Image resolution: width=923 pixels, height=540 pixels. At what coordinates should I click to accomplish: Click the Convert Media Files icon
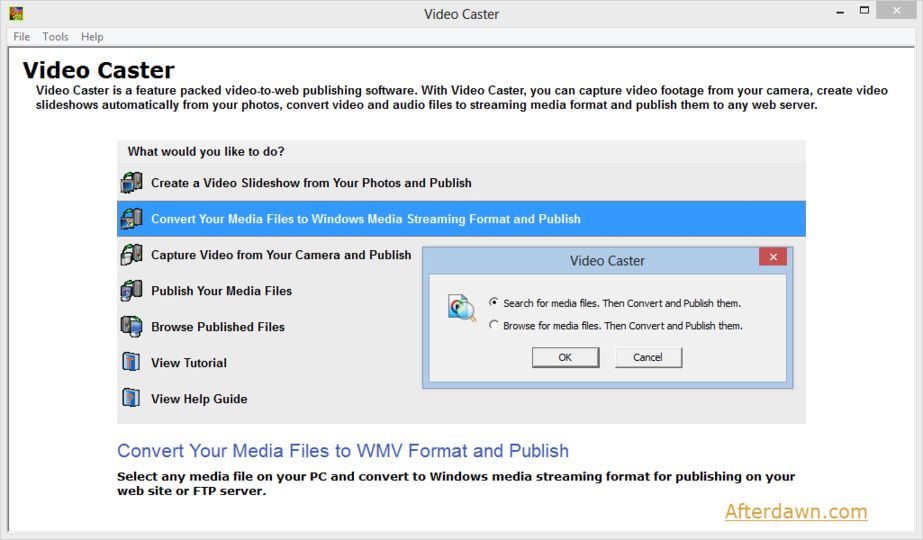tap(131, 219)
